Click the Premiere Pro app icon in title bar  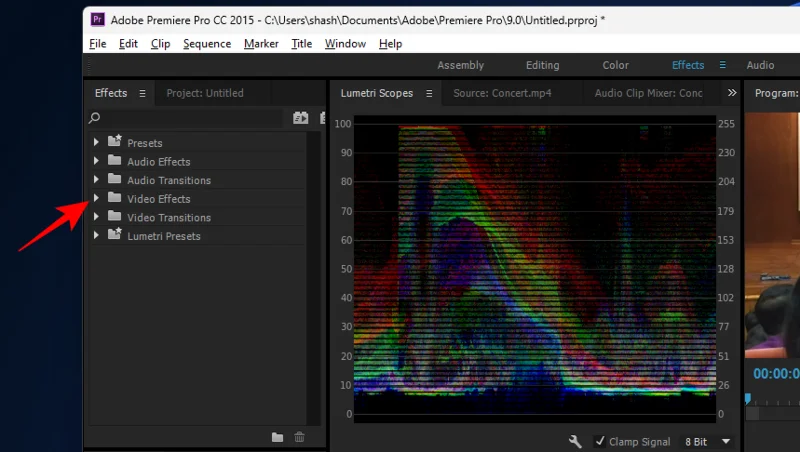click(x=97, y=18)
